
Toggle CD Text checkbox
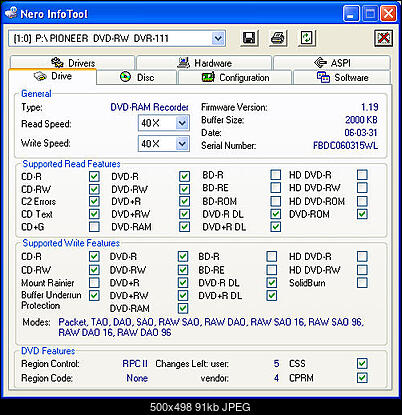tap(94, 214)
